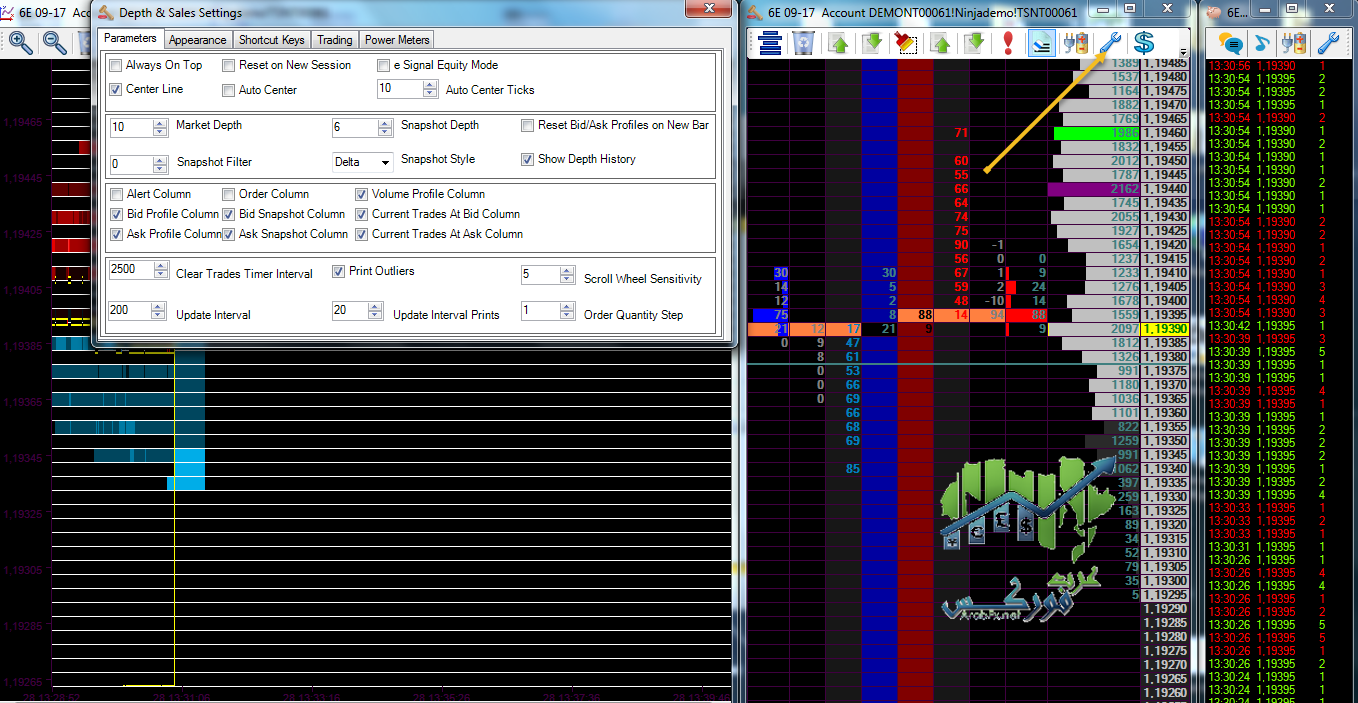The width and height of the screenshot is (1358, 703).
Task: Disable Current Trades At Bid Column
Action: click(x=362, y=214)
